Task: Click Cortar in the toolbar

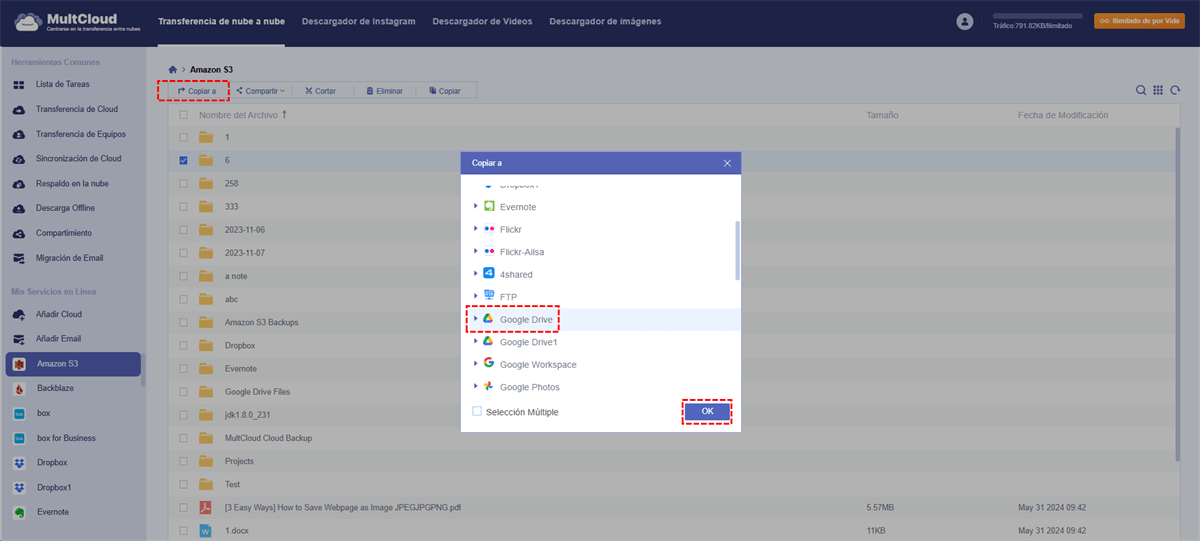Action: click(x=321, y=91)
